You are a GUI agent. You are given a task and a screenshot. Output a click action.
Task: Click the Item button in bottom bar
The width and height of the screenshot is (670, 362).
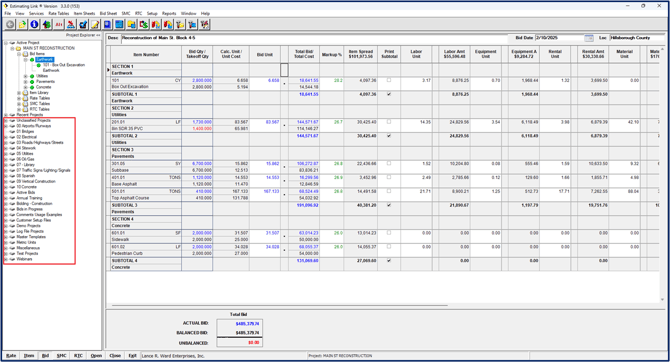29,356
